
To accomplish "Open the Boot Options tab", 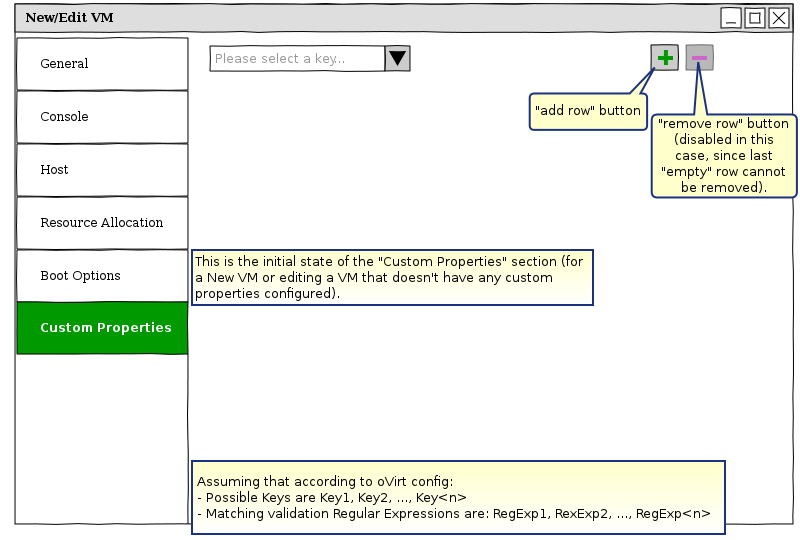I will pos(102,276).
